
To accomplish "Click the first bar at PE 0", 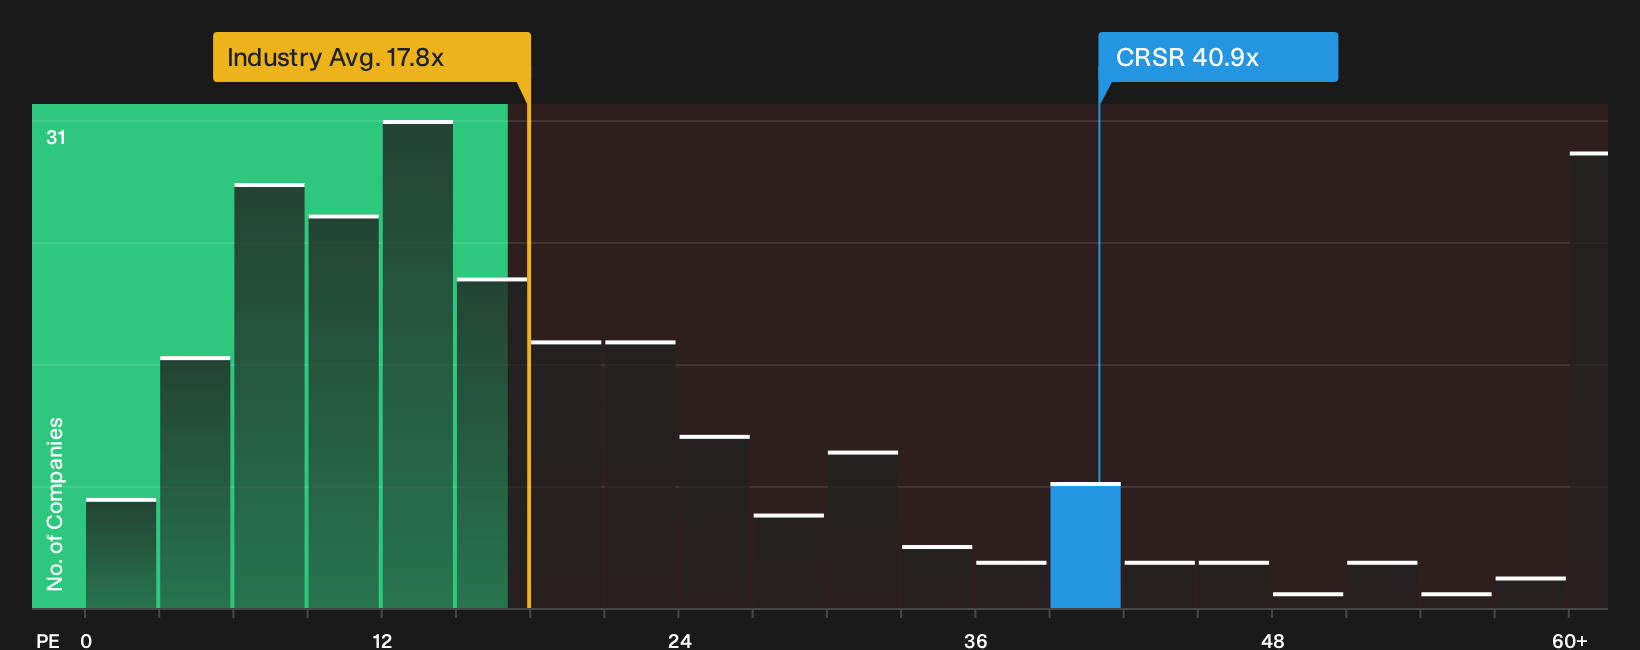I will point(121,553).
